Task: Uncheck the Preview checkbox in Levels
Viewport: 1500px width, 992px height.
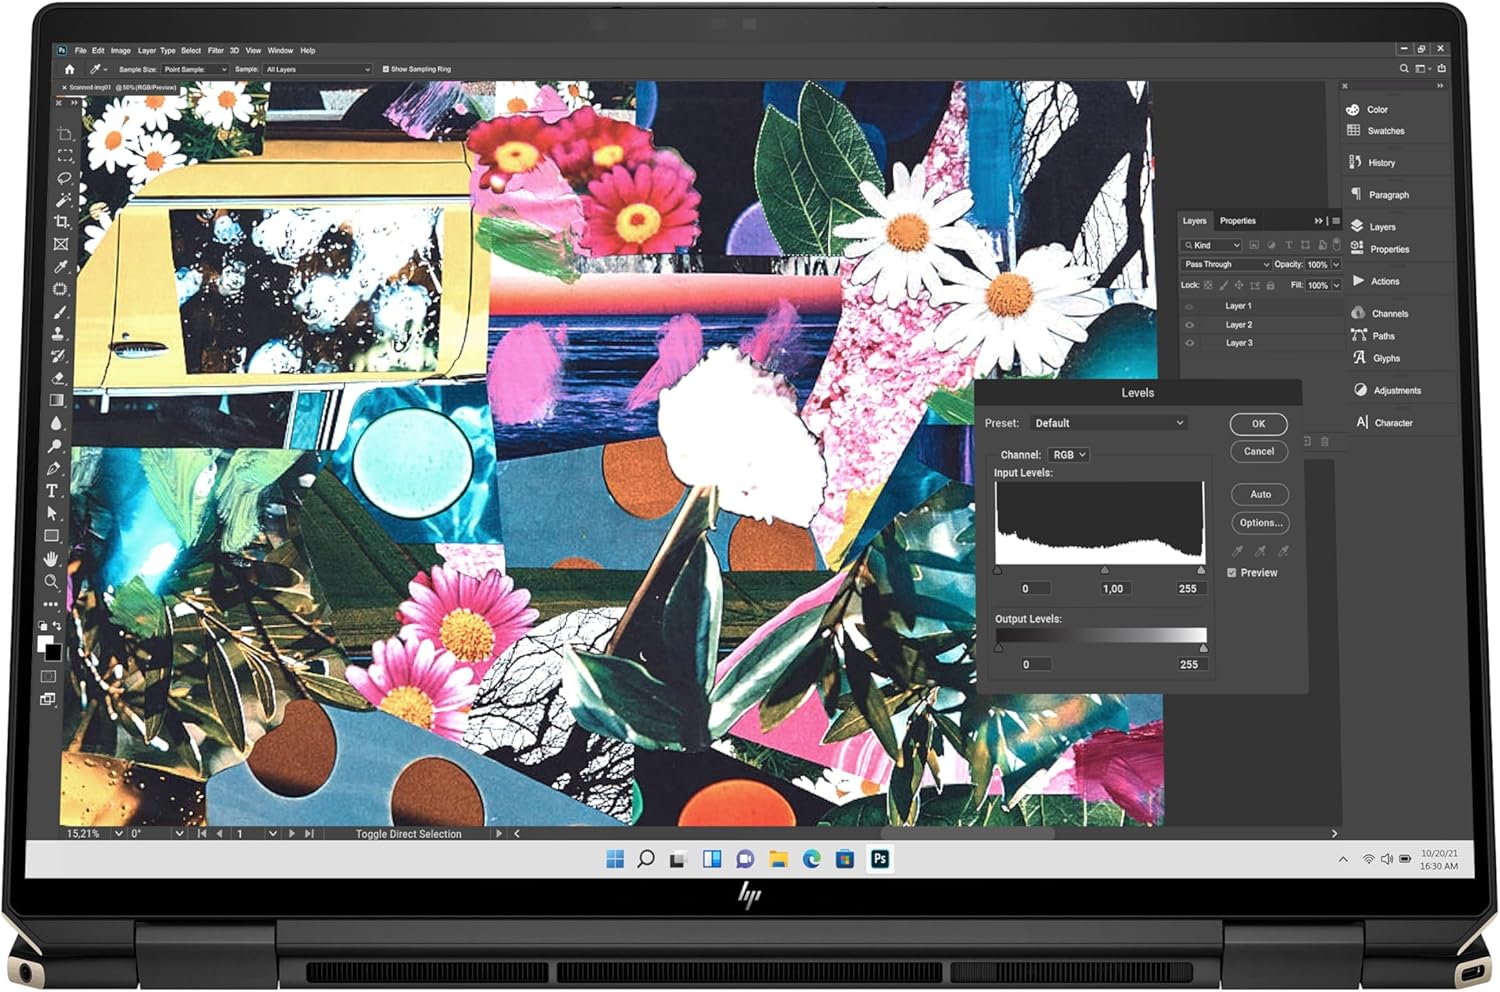Action: click(x=1232, y=573)
